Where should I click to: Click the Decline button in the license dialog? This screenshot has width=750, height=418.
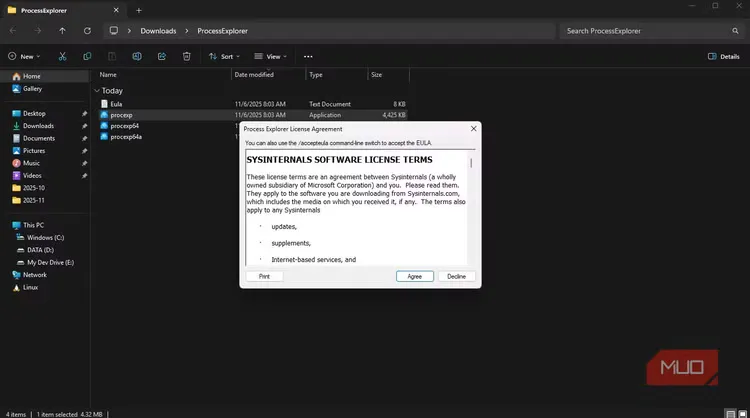456,276
